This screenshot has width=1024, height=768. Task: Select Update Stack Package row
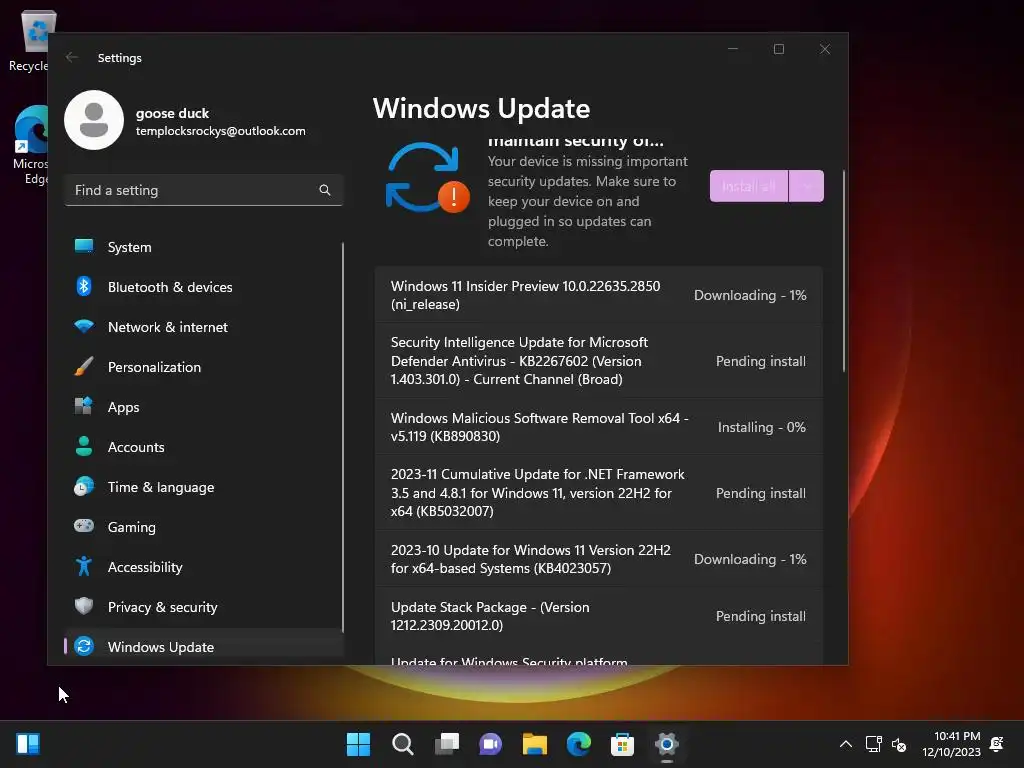598,616
